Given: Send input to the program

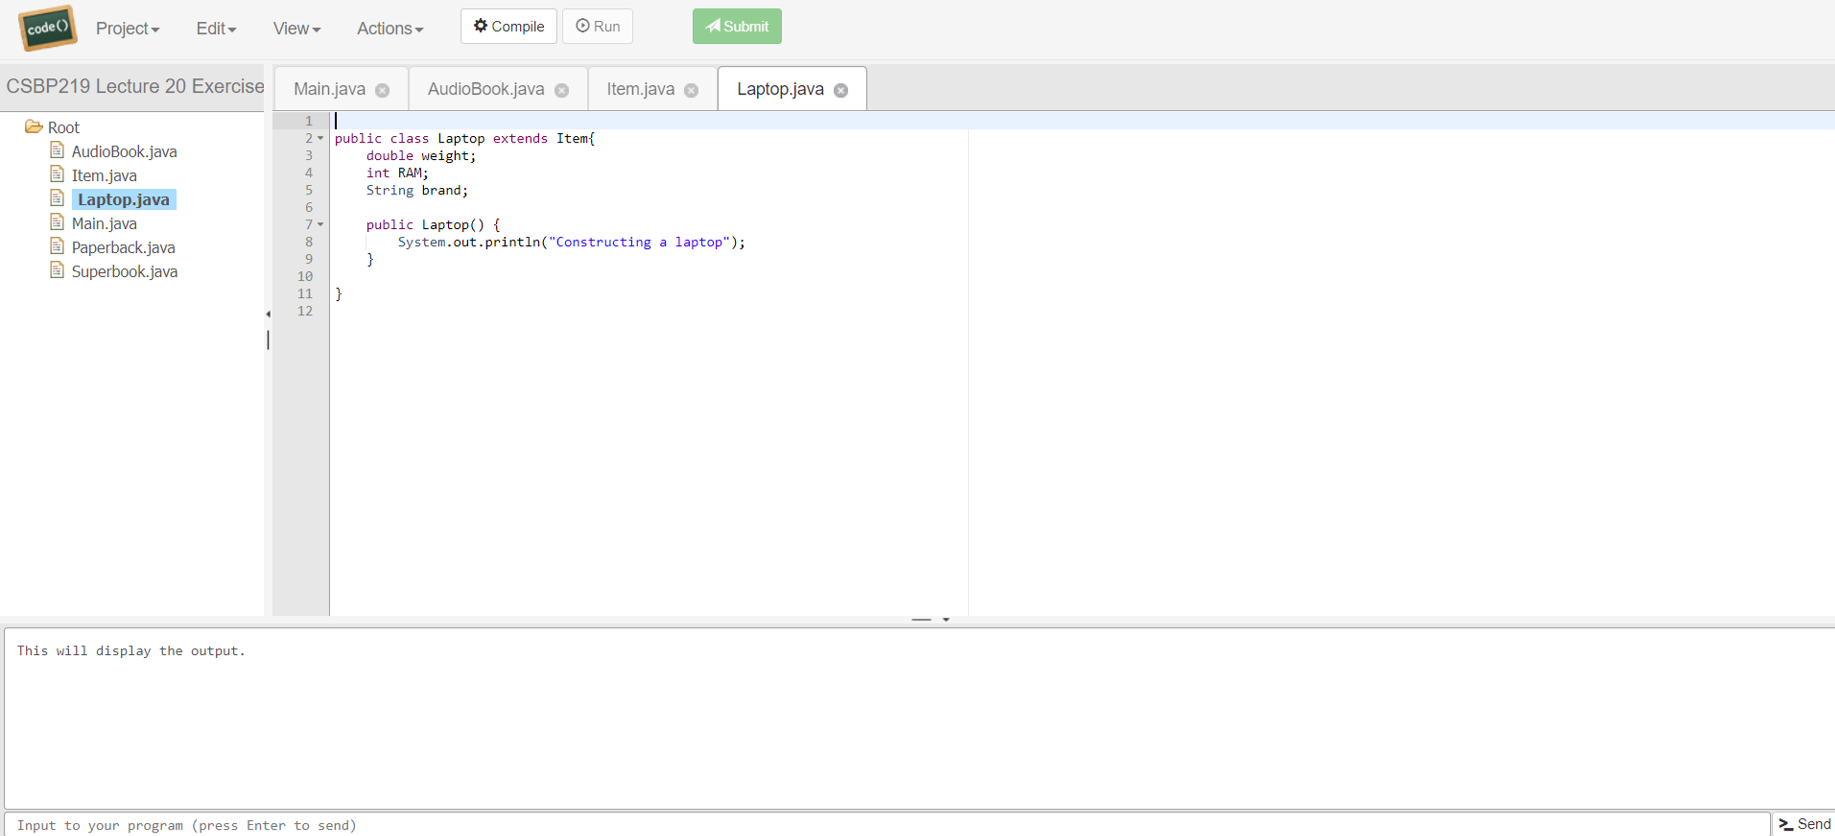Looking at the screenshot, I should (x=1805, y=824).
